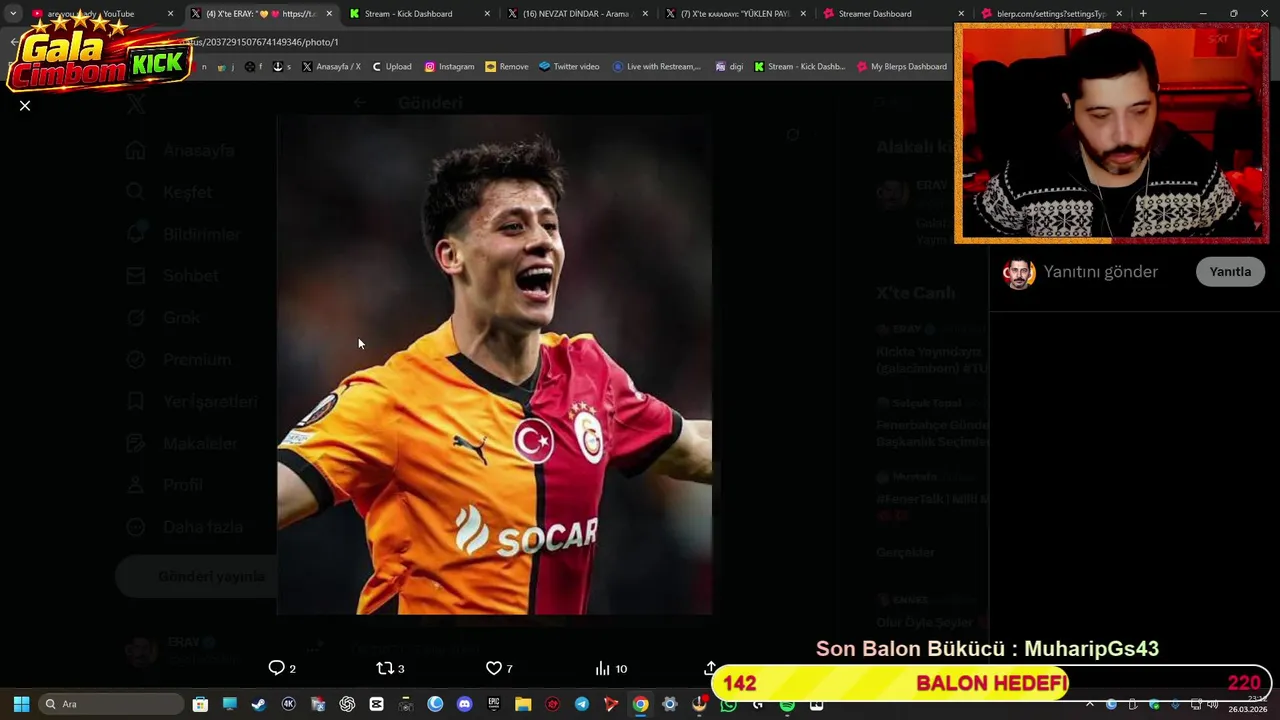Viewport: 1280px width, 720px height.
Task: Click the 'Yanıtını gönder' reply input field
Action: (1100, 272)
